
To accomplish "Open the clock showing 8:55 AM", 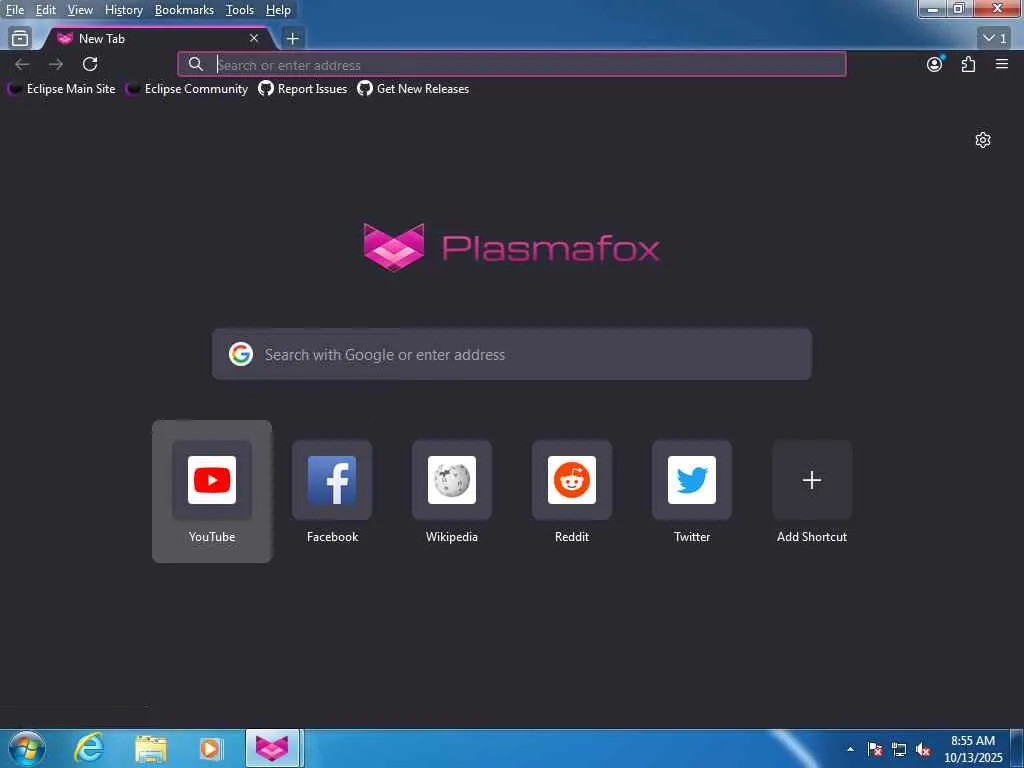I will tap(973, 749).
